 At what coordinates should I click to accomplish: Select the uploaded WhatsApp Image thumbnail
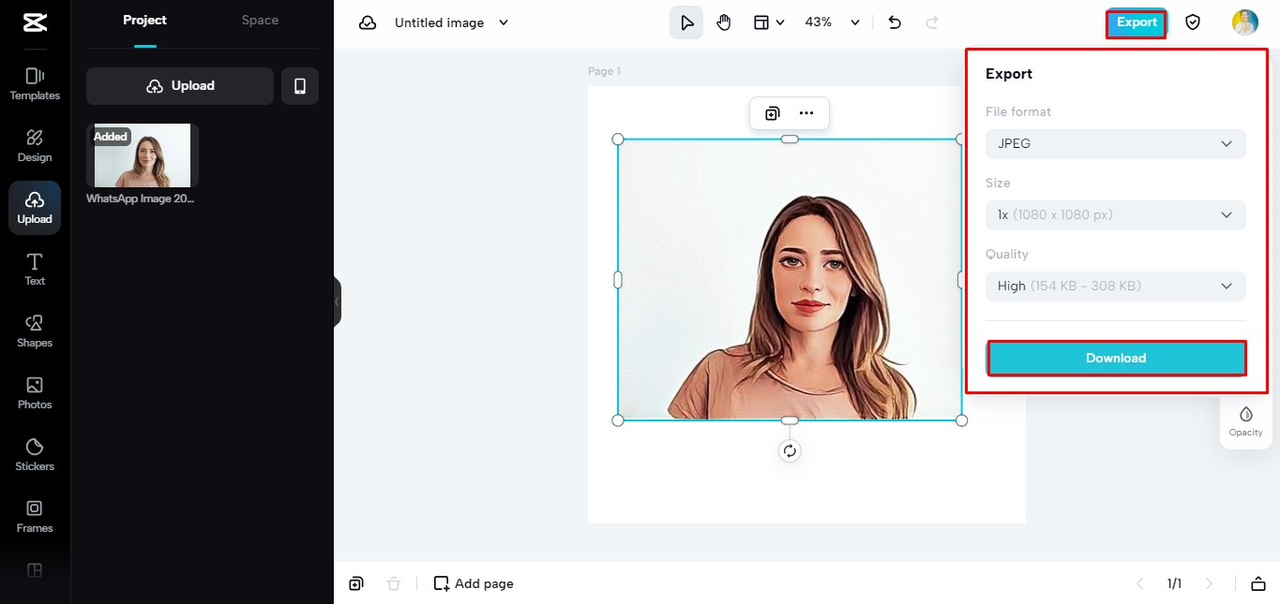point(142,156)
